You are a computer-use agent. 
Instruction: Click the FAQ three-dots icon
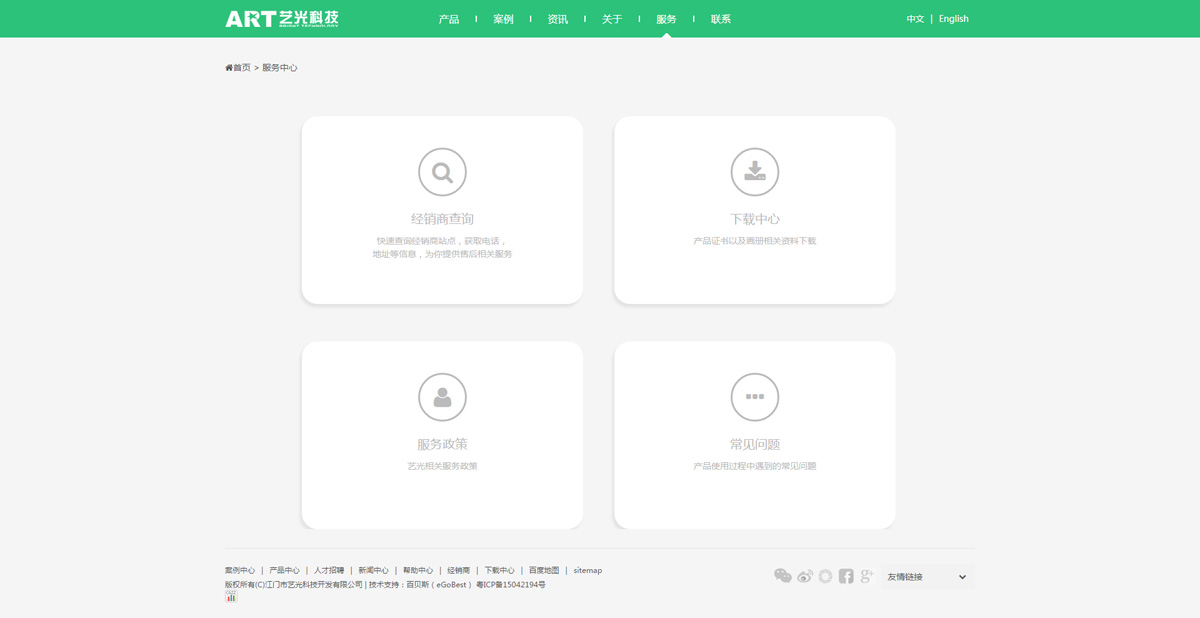(755, 397)
